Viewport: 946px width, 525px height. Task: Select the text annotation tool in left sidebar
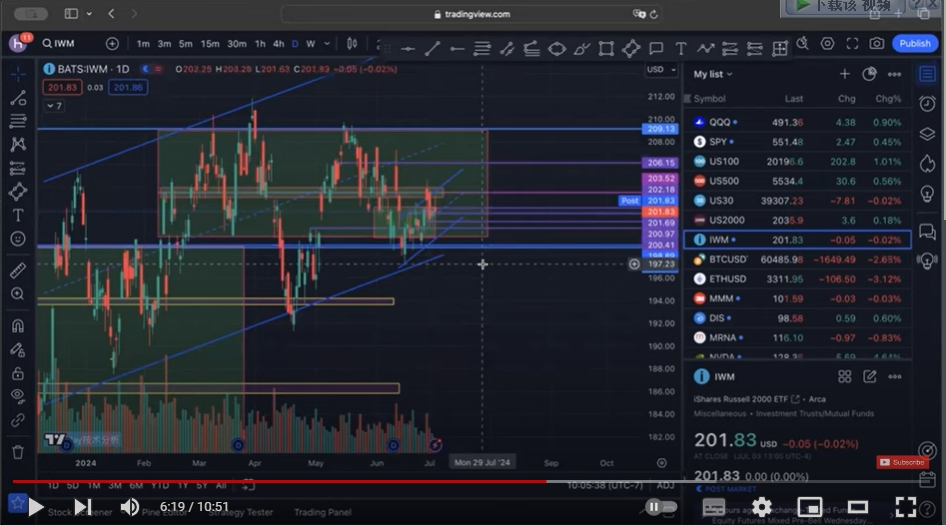pyautogui.click(x=18, y=215)
